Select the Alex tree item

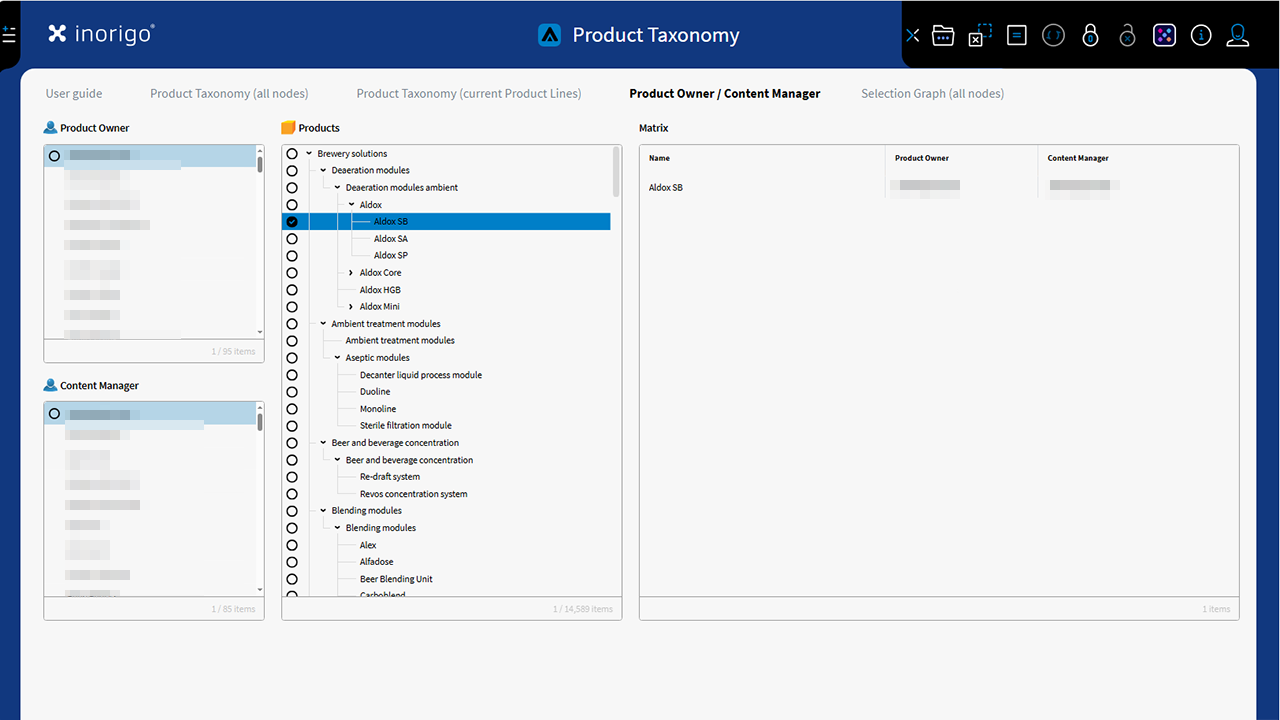(x=368, y=545)
